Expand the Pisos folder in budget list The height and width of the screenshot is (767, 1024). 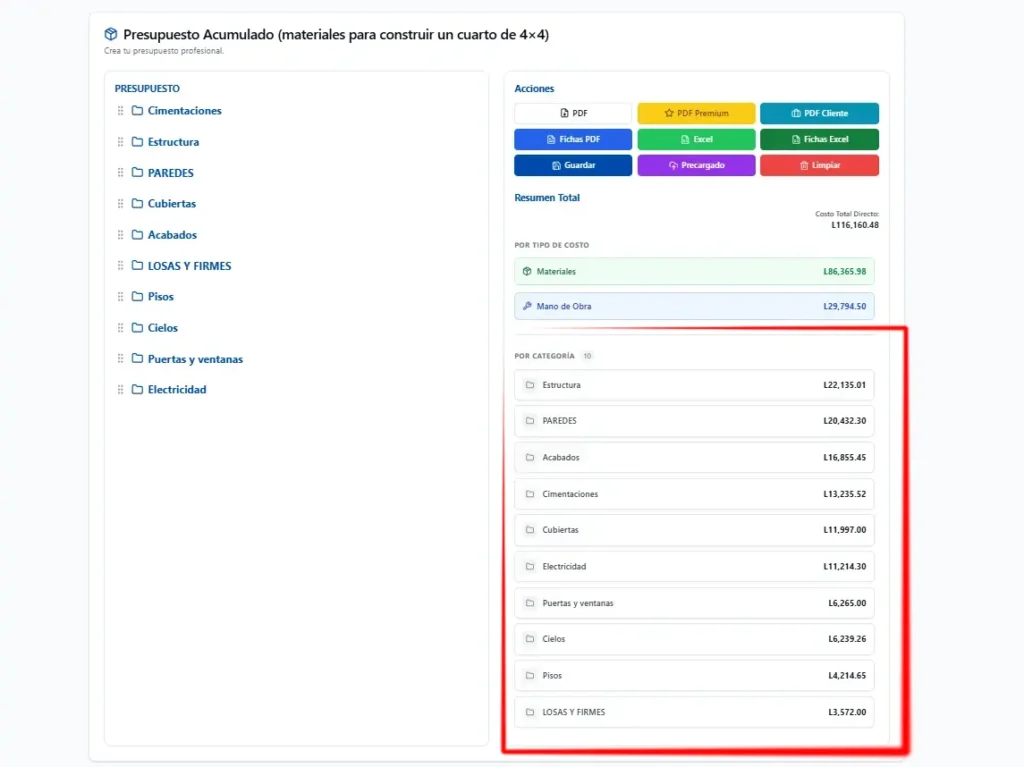[x=160, y=297]
